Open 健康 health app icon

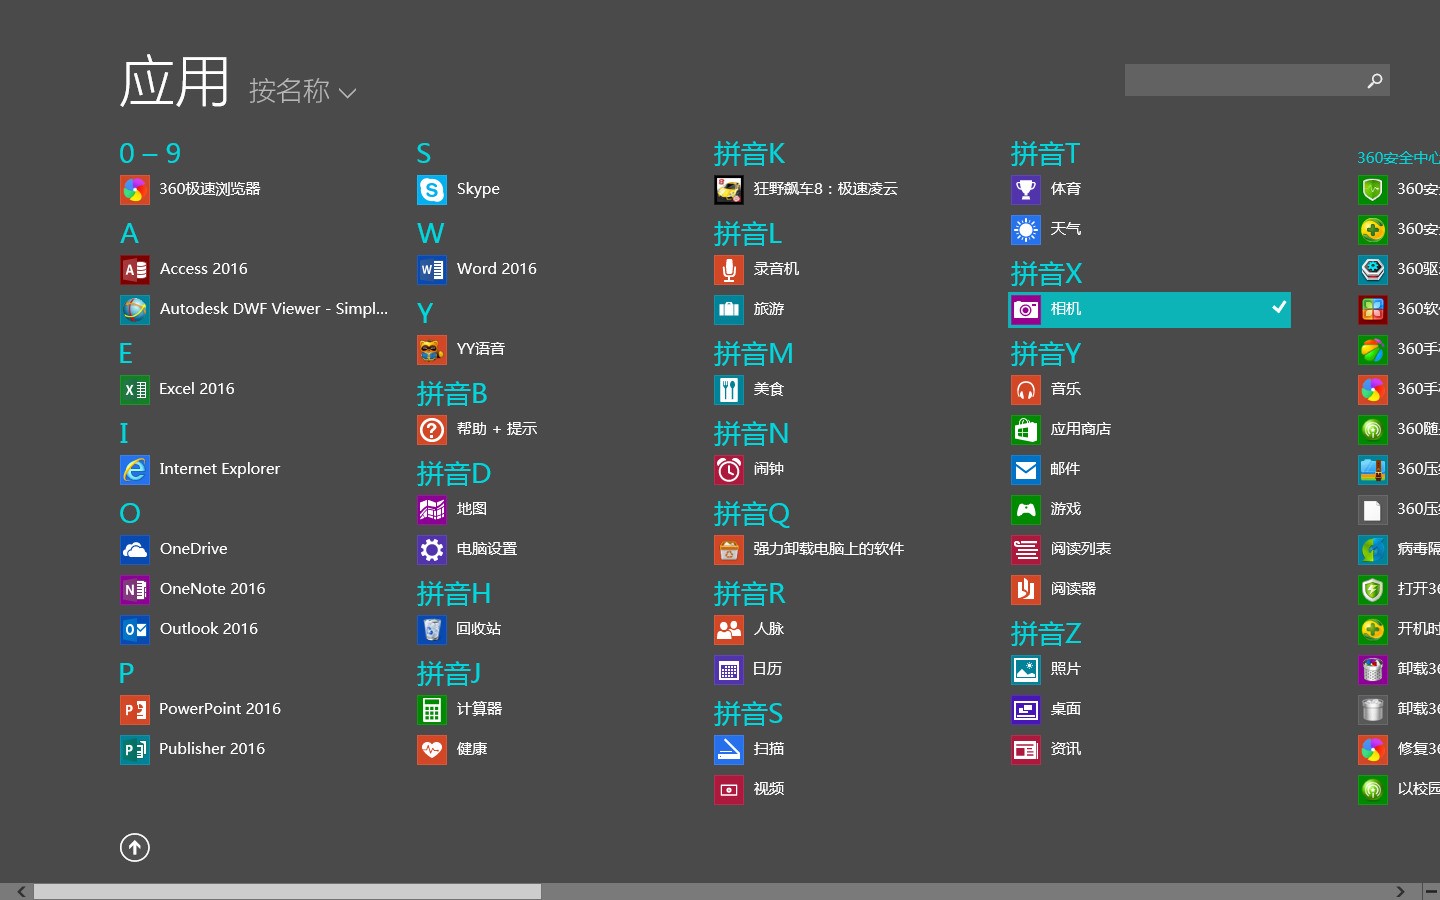pos(432,749)
